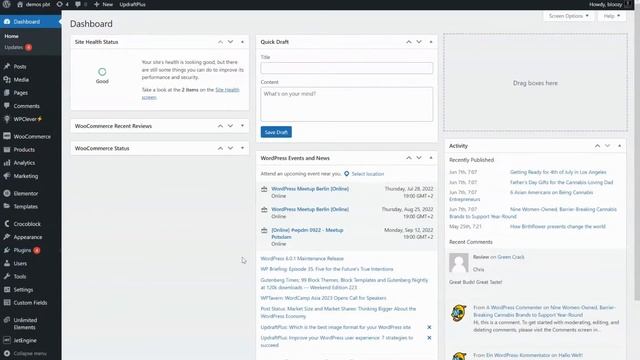Open Products icon in sidebar
The height and width of the screenshot is (360, 640).
click(7, 149)
